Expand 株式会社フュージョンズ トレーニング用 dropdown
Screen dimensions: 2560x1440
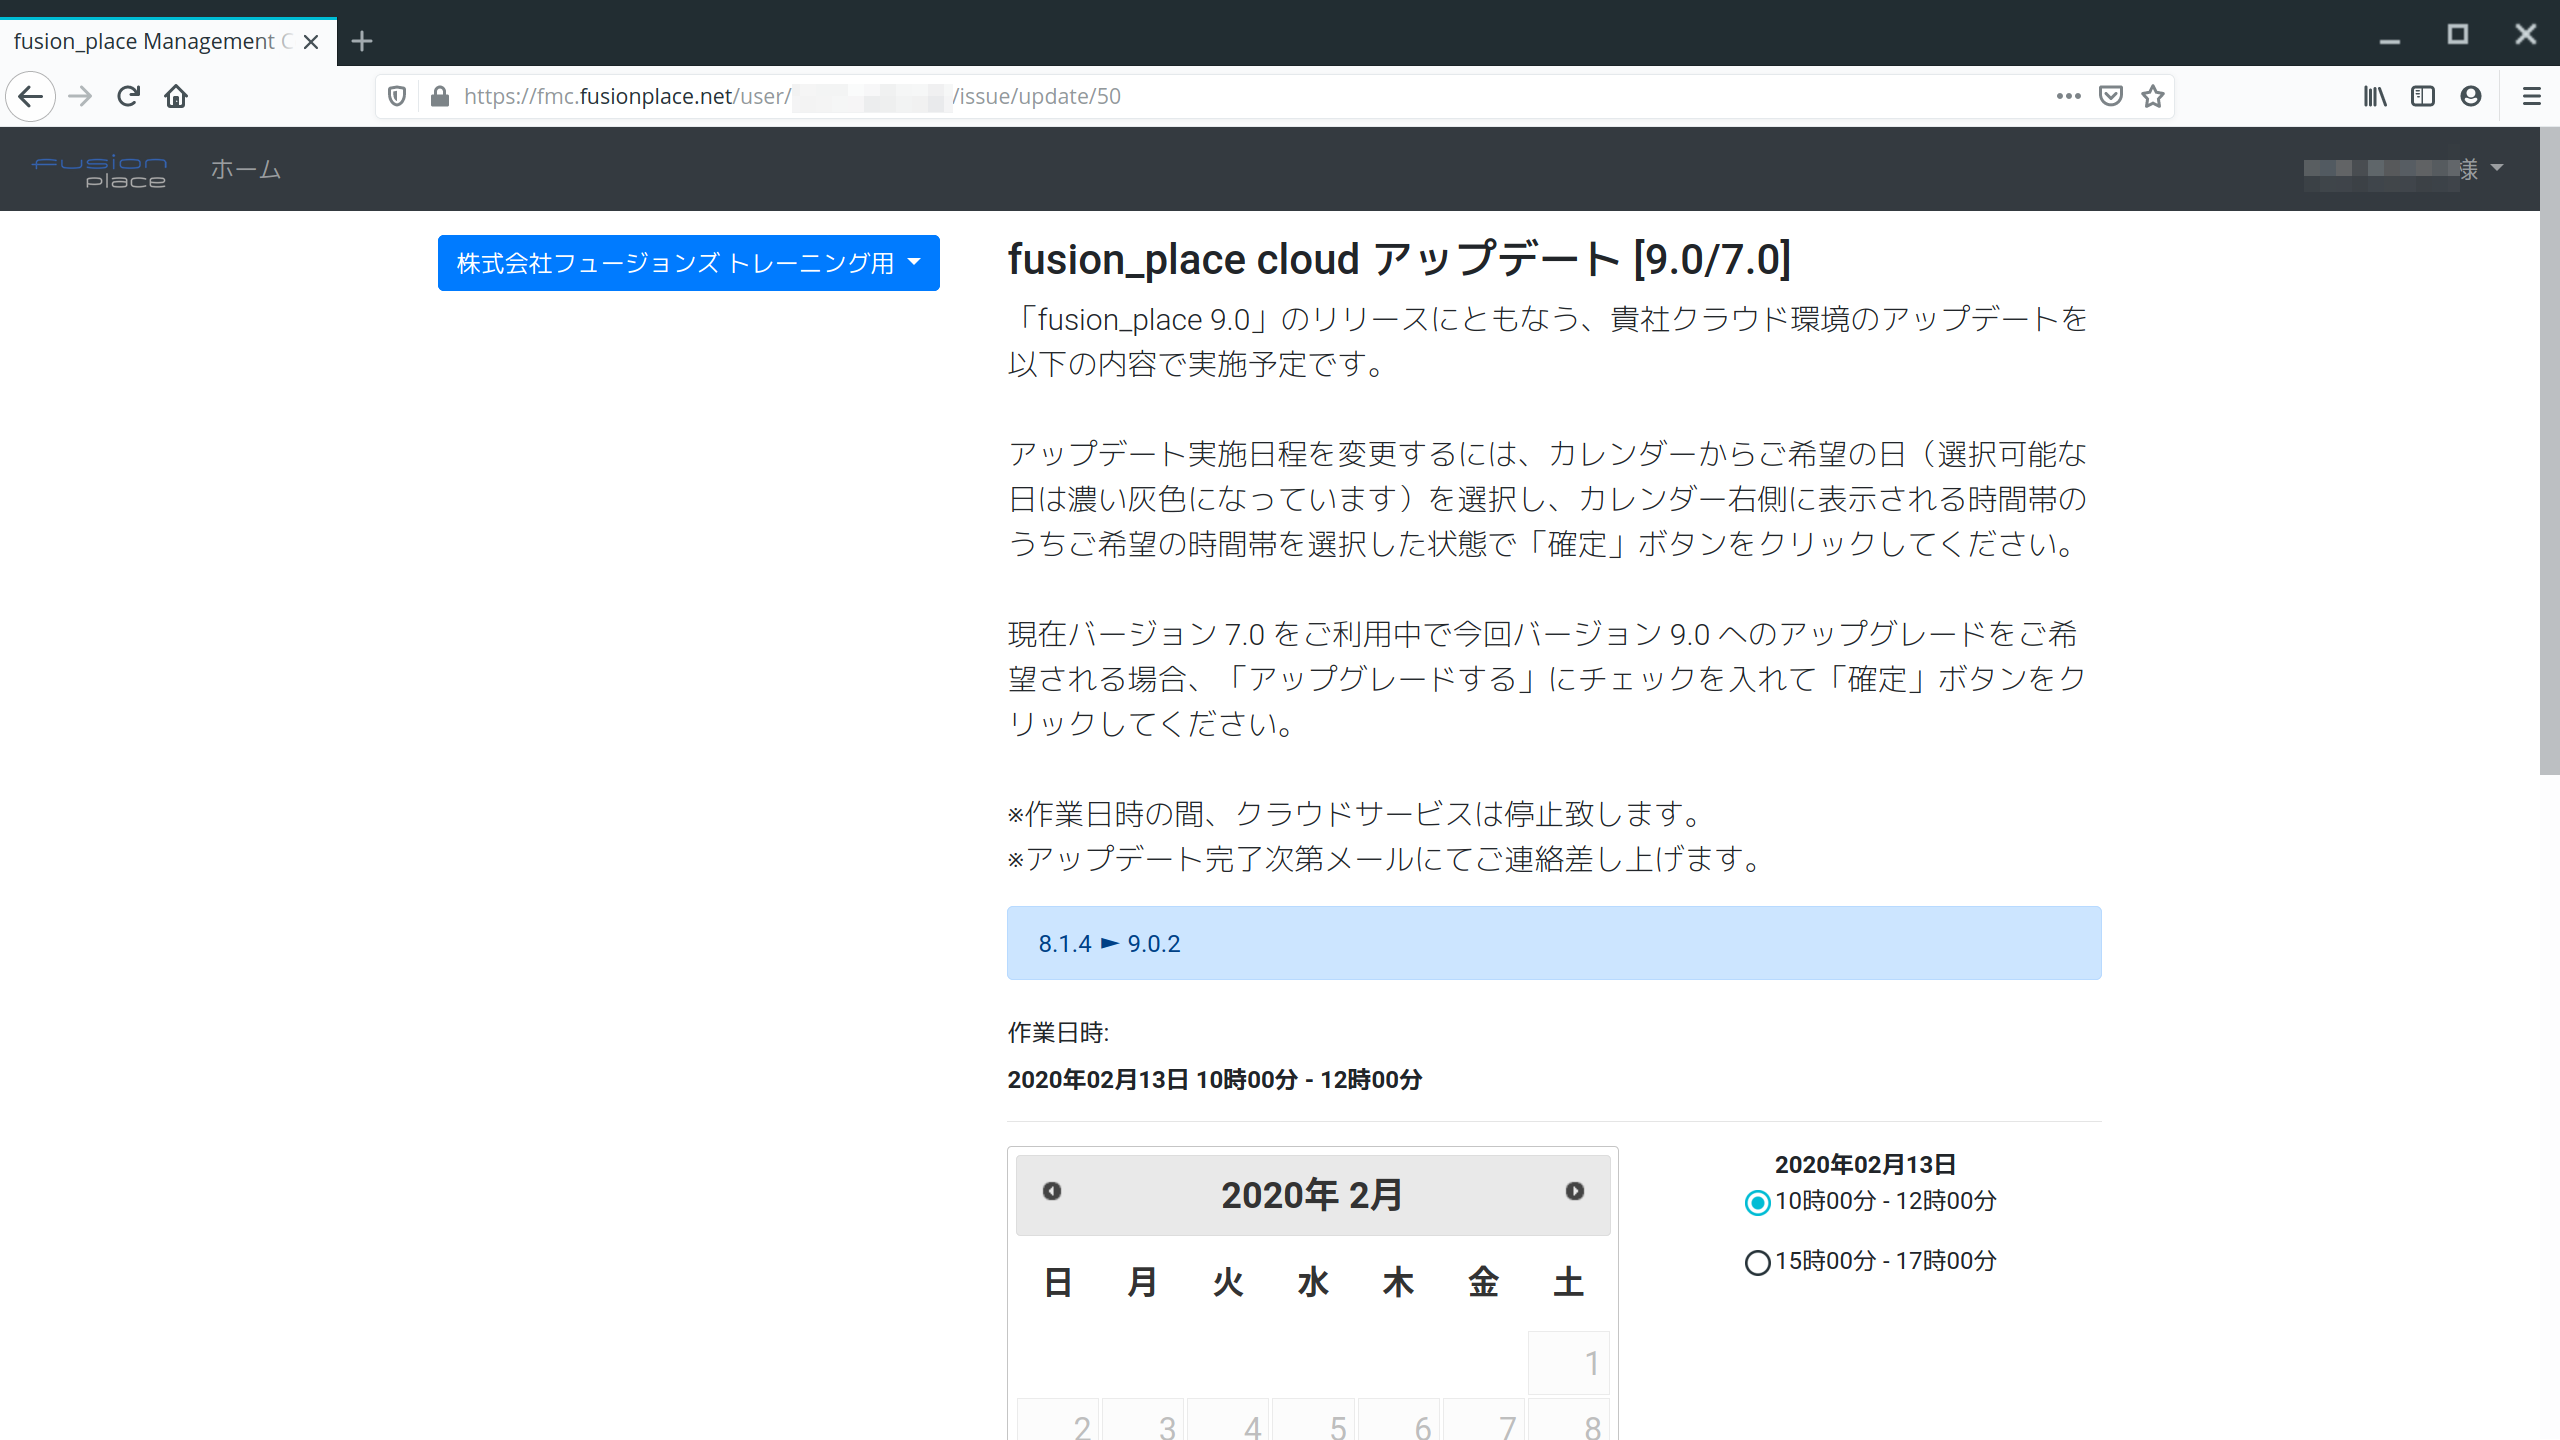click(x=689, y=263)
